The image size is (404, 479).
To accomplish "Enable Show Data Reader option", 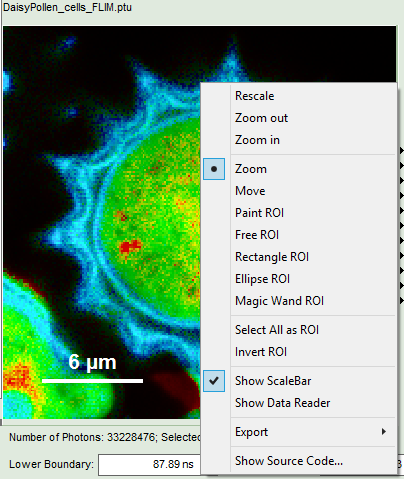I will click(x=282, y=403).
